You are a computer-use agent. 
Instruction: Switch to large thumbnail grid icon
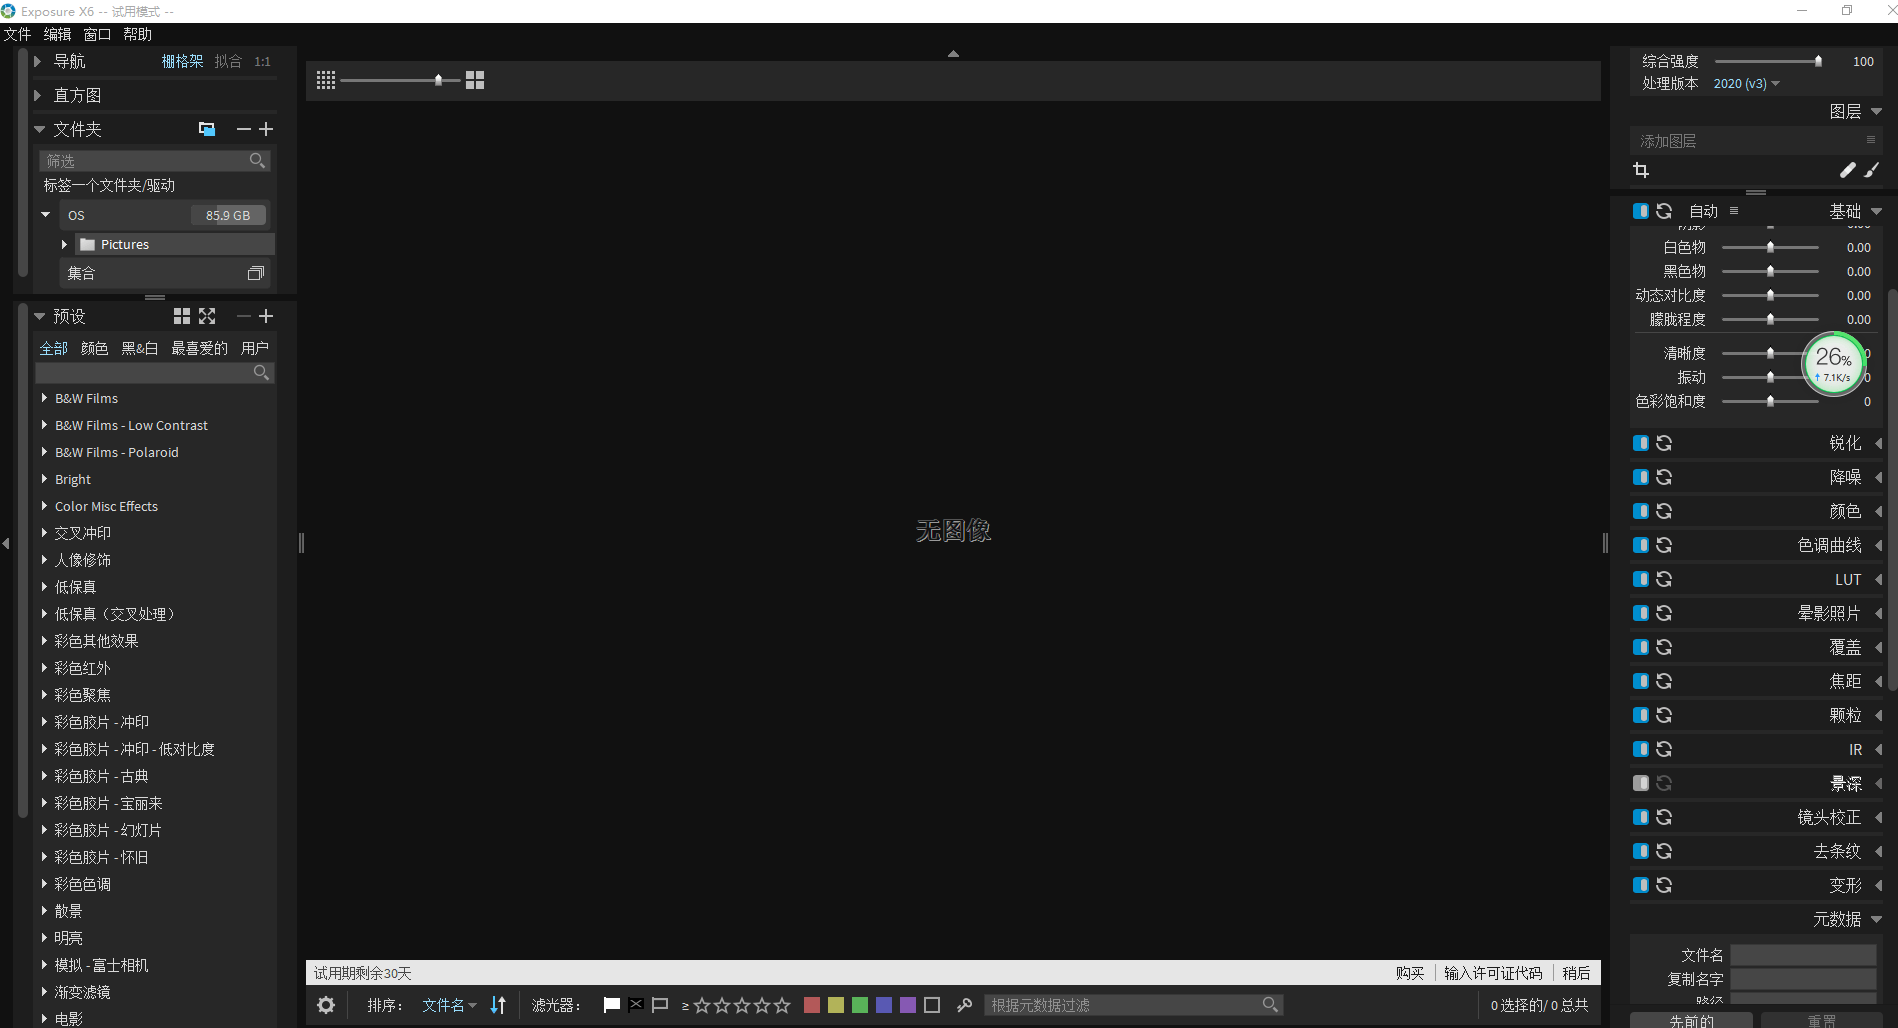[x=475, y=80]
